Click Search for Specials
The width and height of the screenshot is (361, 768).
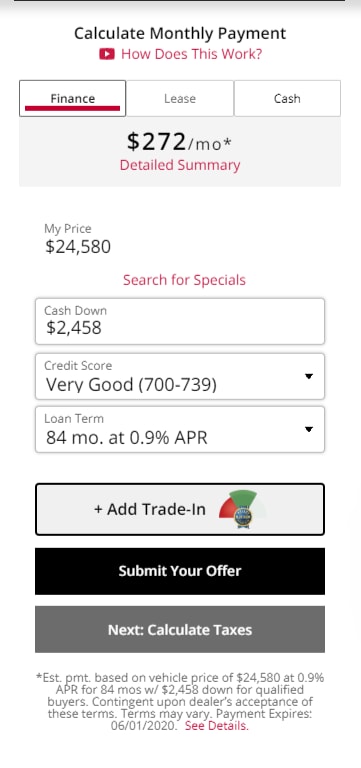(x=184, y=280)
